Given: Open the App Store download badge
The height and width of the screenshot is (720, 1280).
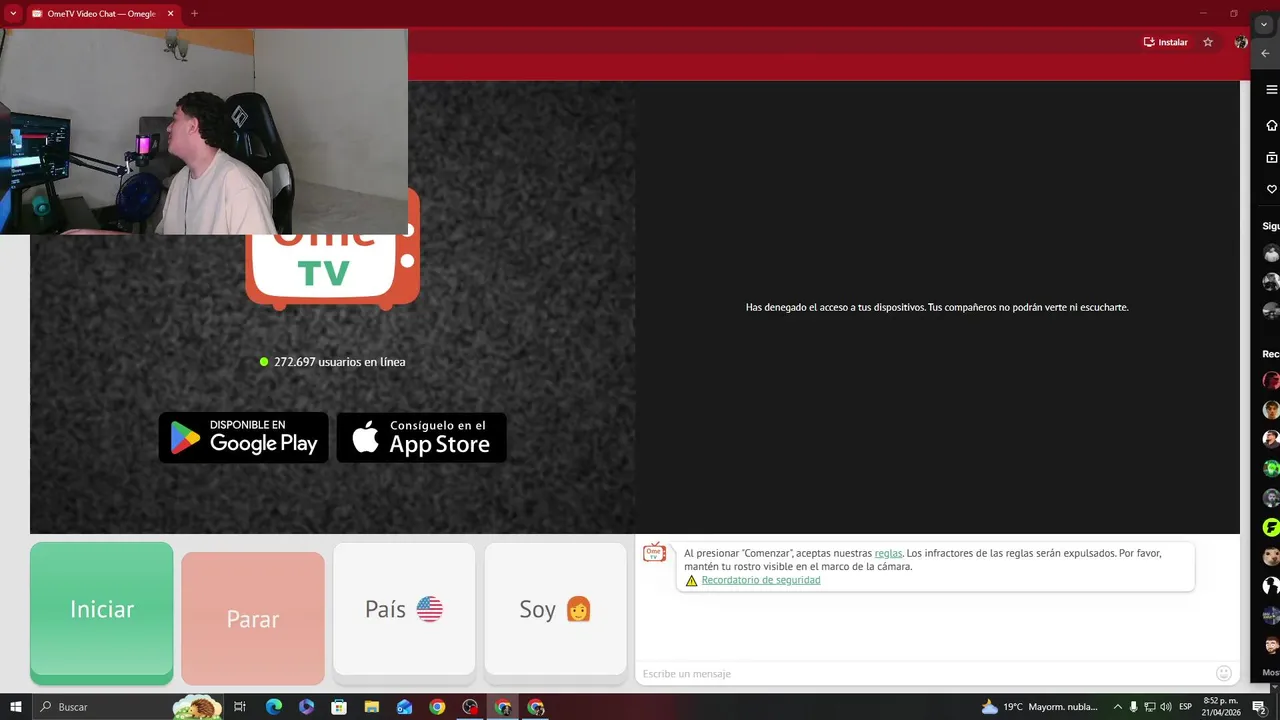Looking at the screenshot, I should [x=421, y=437].
